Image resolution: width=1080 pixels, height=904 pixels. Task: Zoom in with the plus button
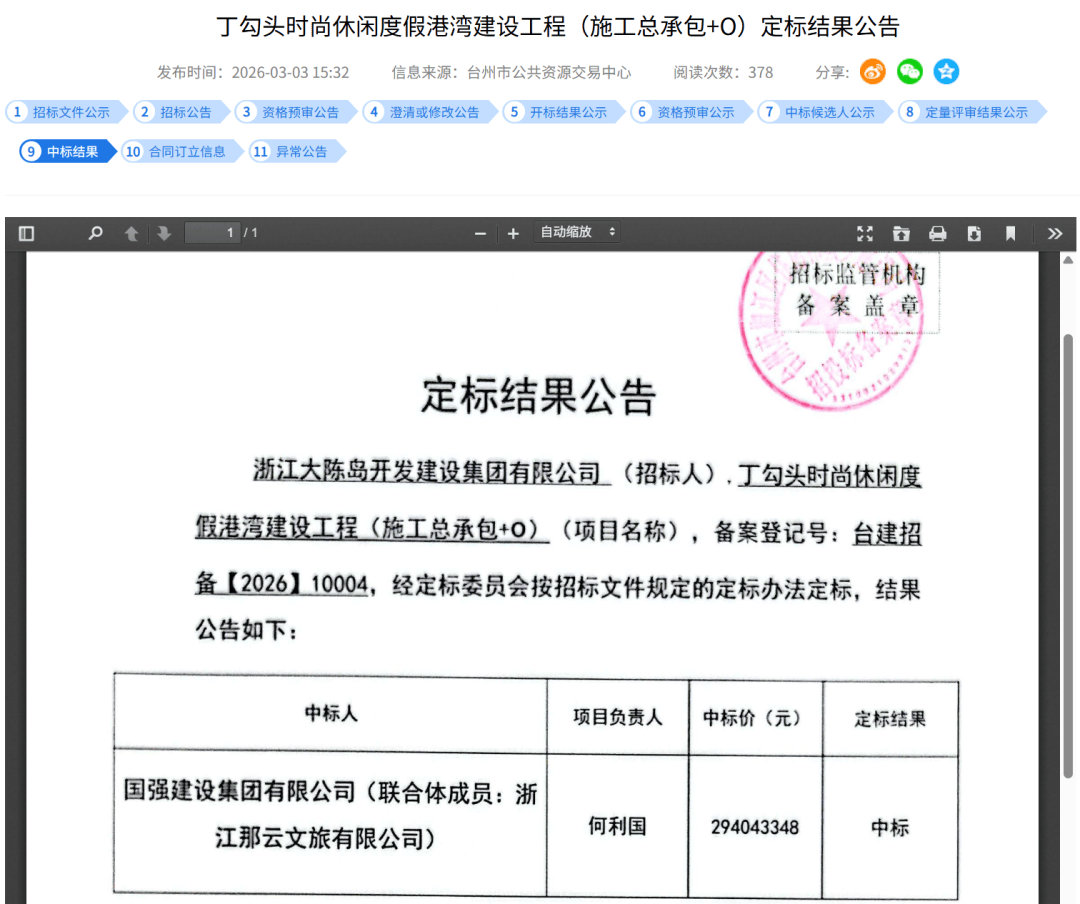pos(513,234)
